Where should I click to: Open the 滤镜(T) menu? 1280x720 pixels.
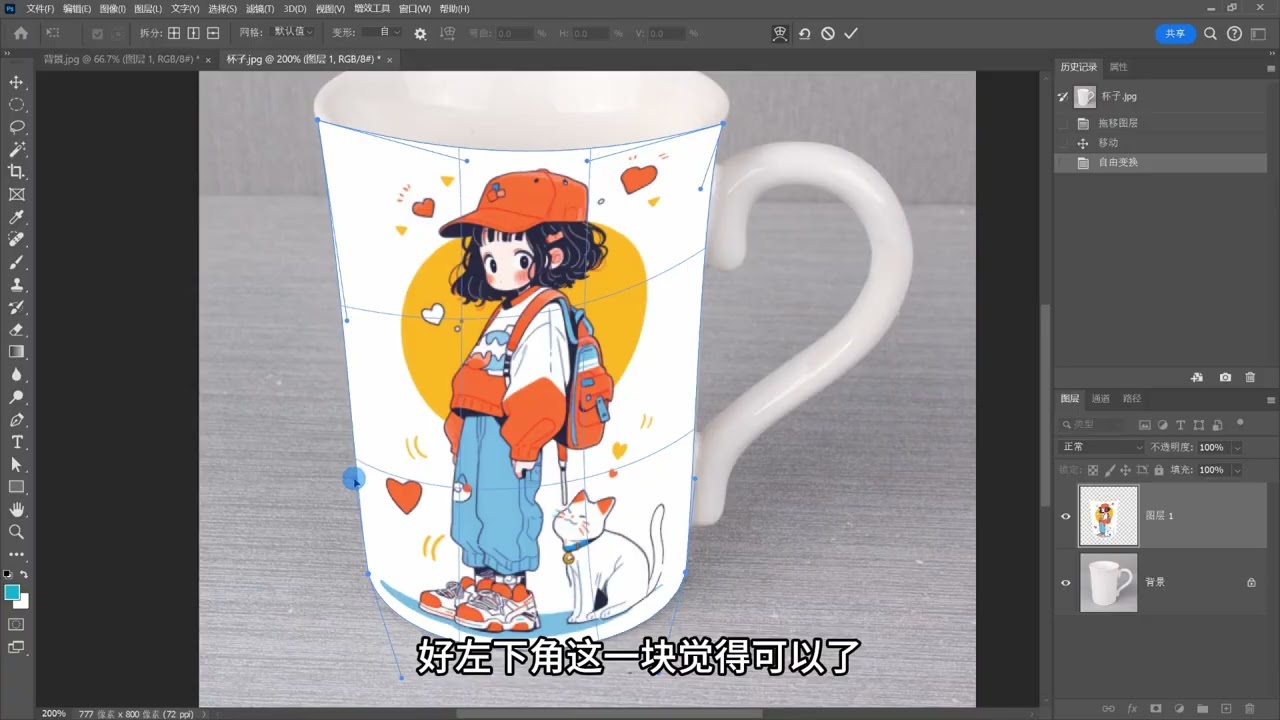click(x=260, y=9)
